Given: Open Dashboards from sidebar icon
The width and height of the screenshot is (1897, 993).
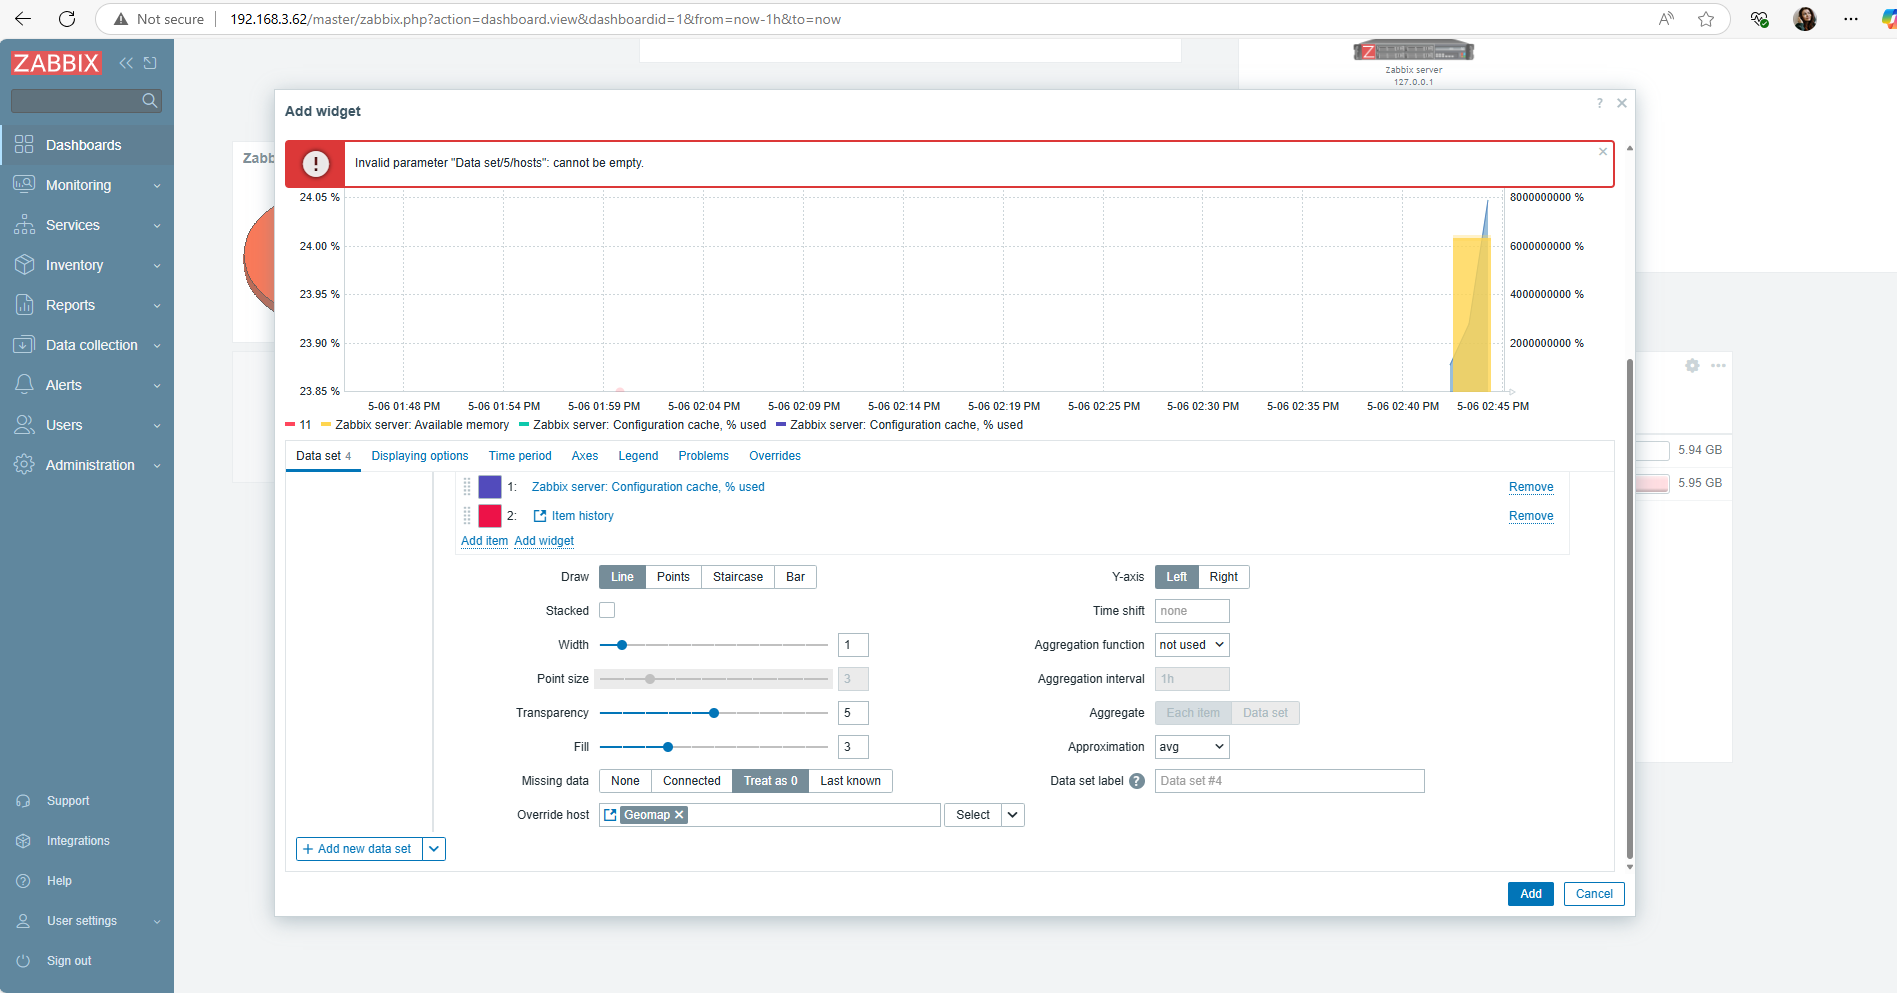Looking at the screenshot, I should (24, 145).
